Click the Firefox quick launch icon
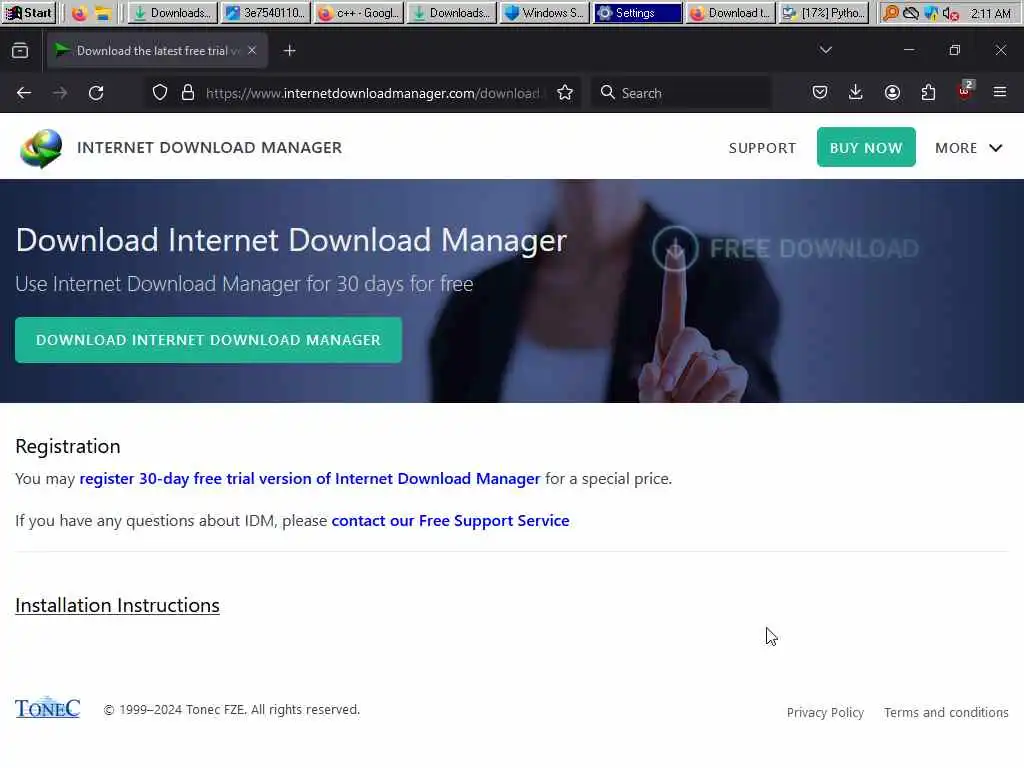 [79, 13]
